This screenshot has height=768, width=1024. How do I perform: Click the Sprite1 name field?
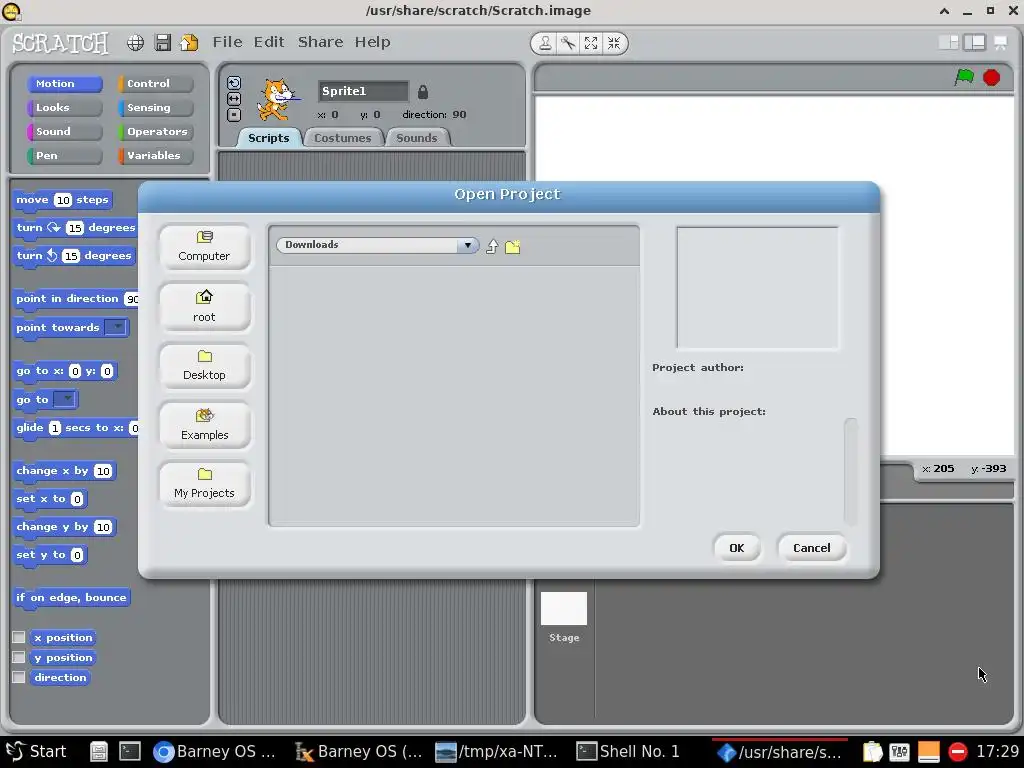(x=363, y=91)
